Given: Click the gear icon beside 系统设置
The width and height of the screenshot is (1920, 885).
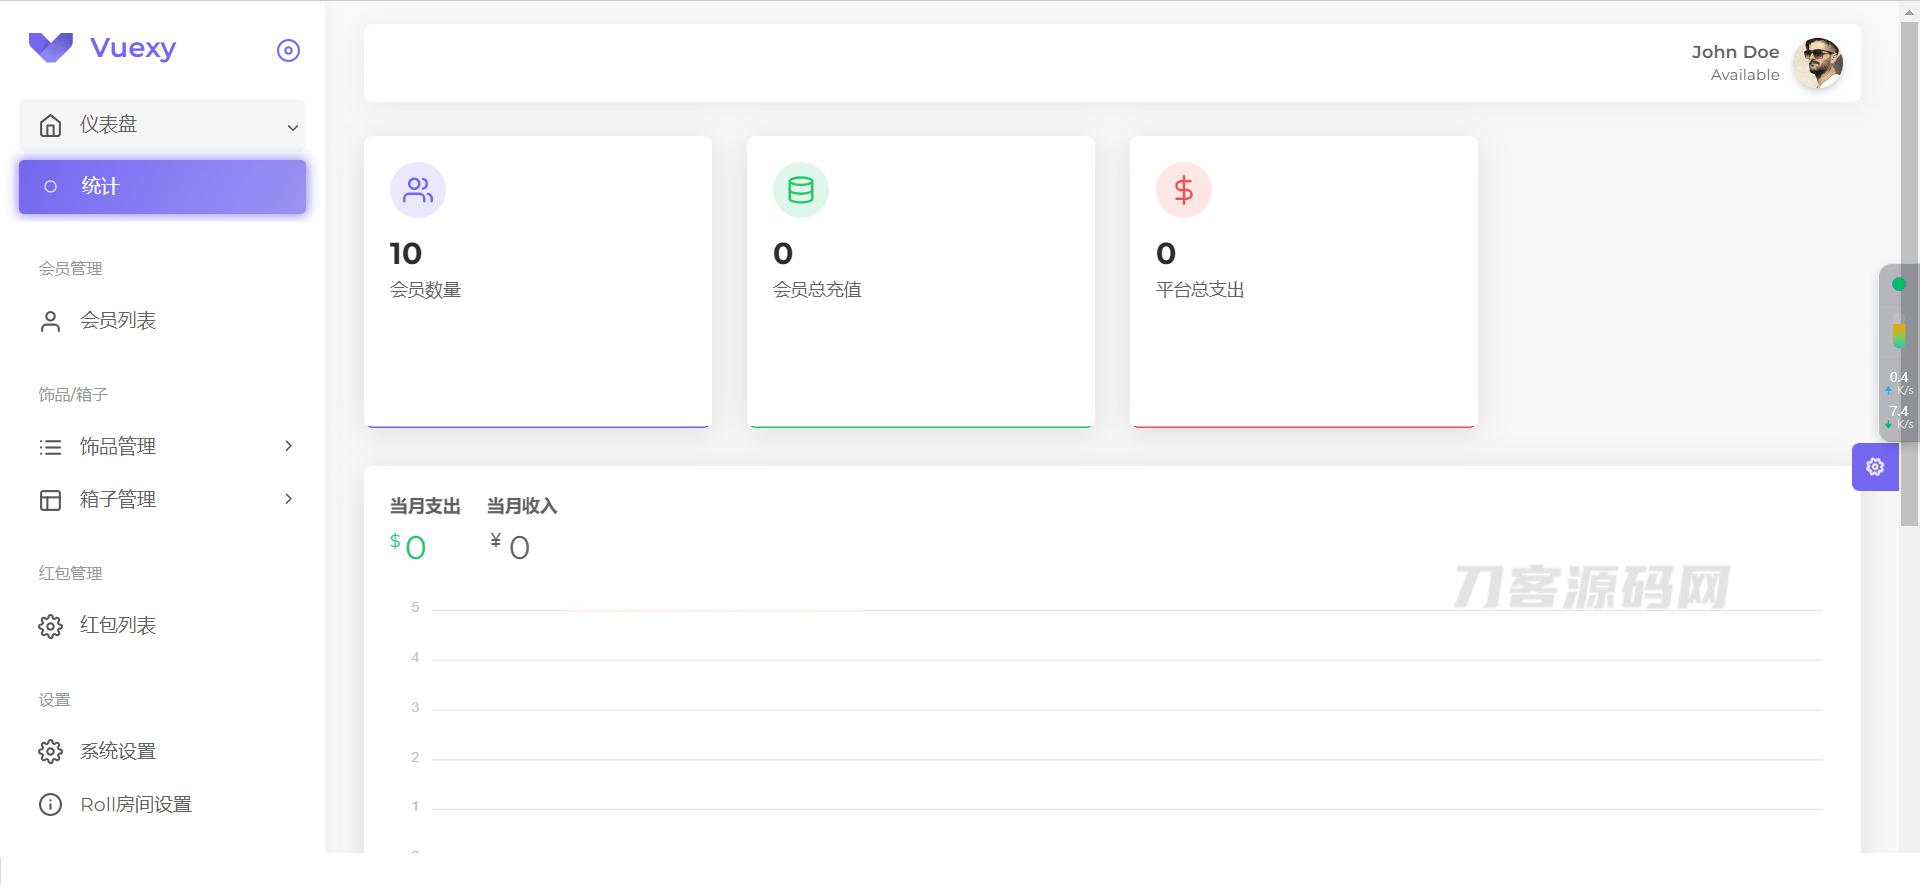Looking at the screenshot, I should tap(50, 752).
